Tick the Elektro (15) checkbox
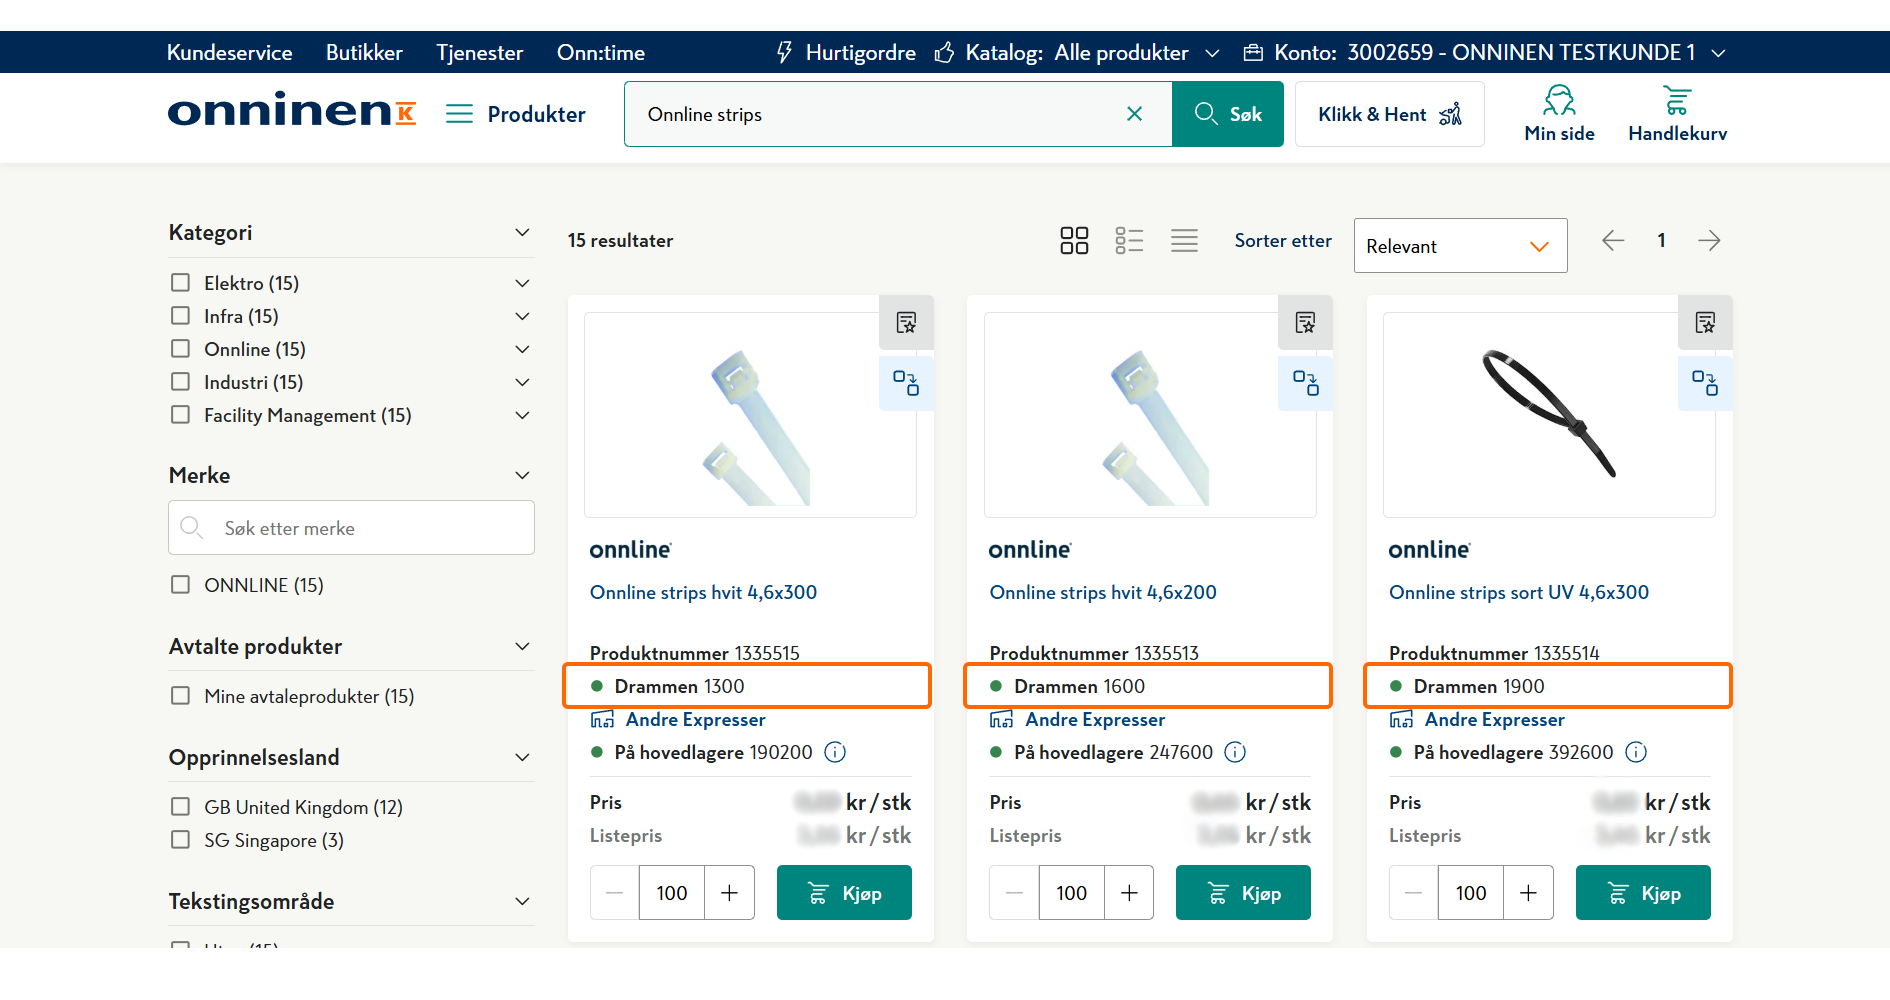Viewport: 1890px width, 1000px height. tap(180, 283)
